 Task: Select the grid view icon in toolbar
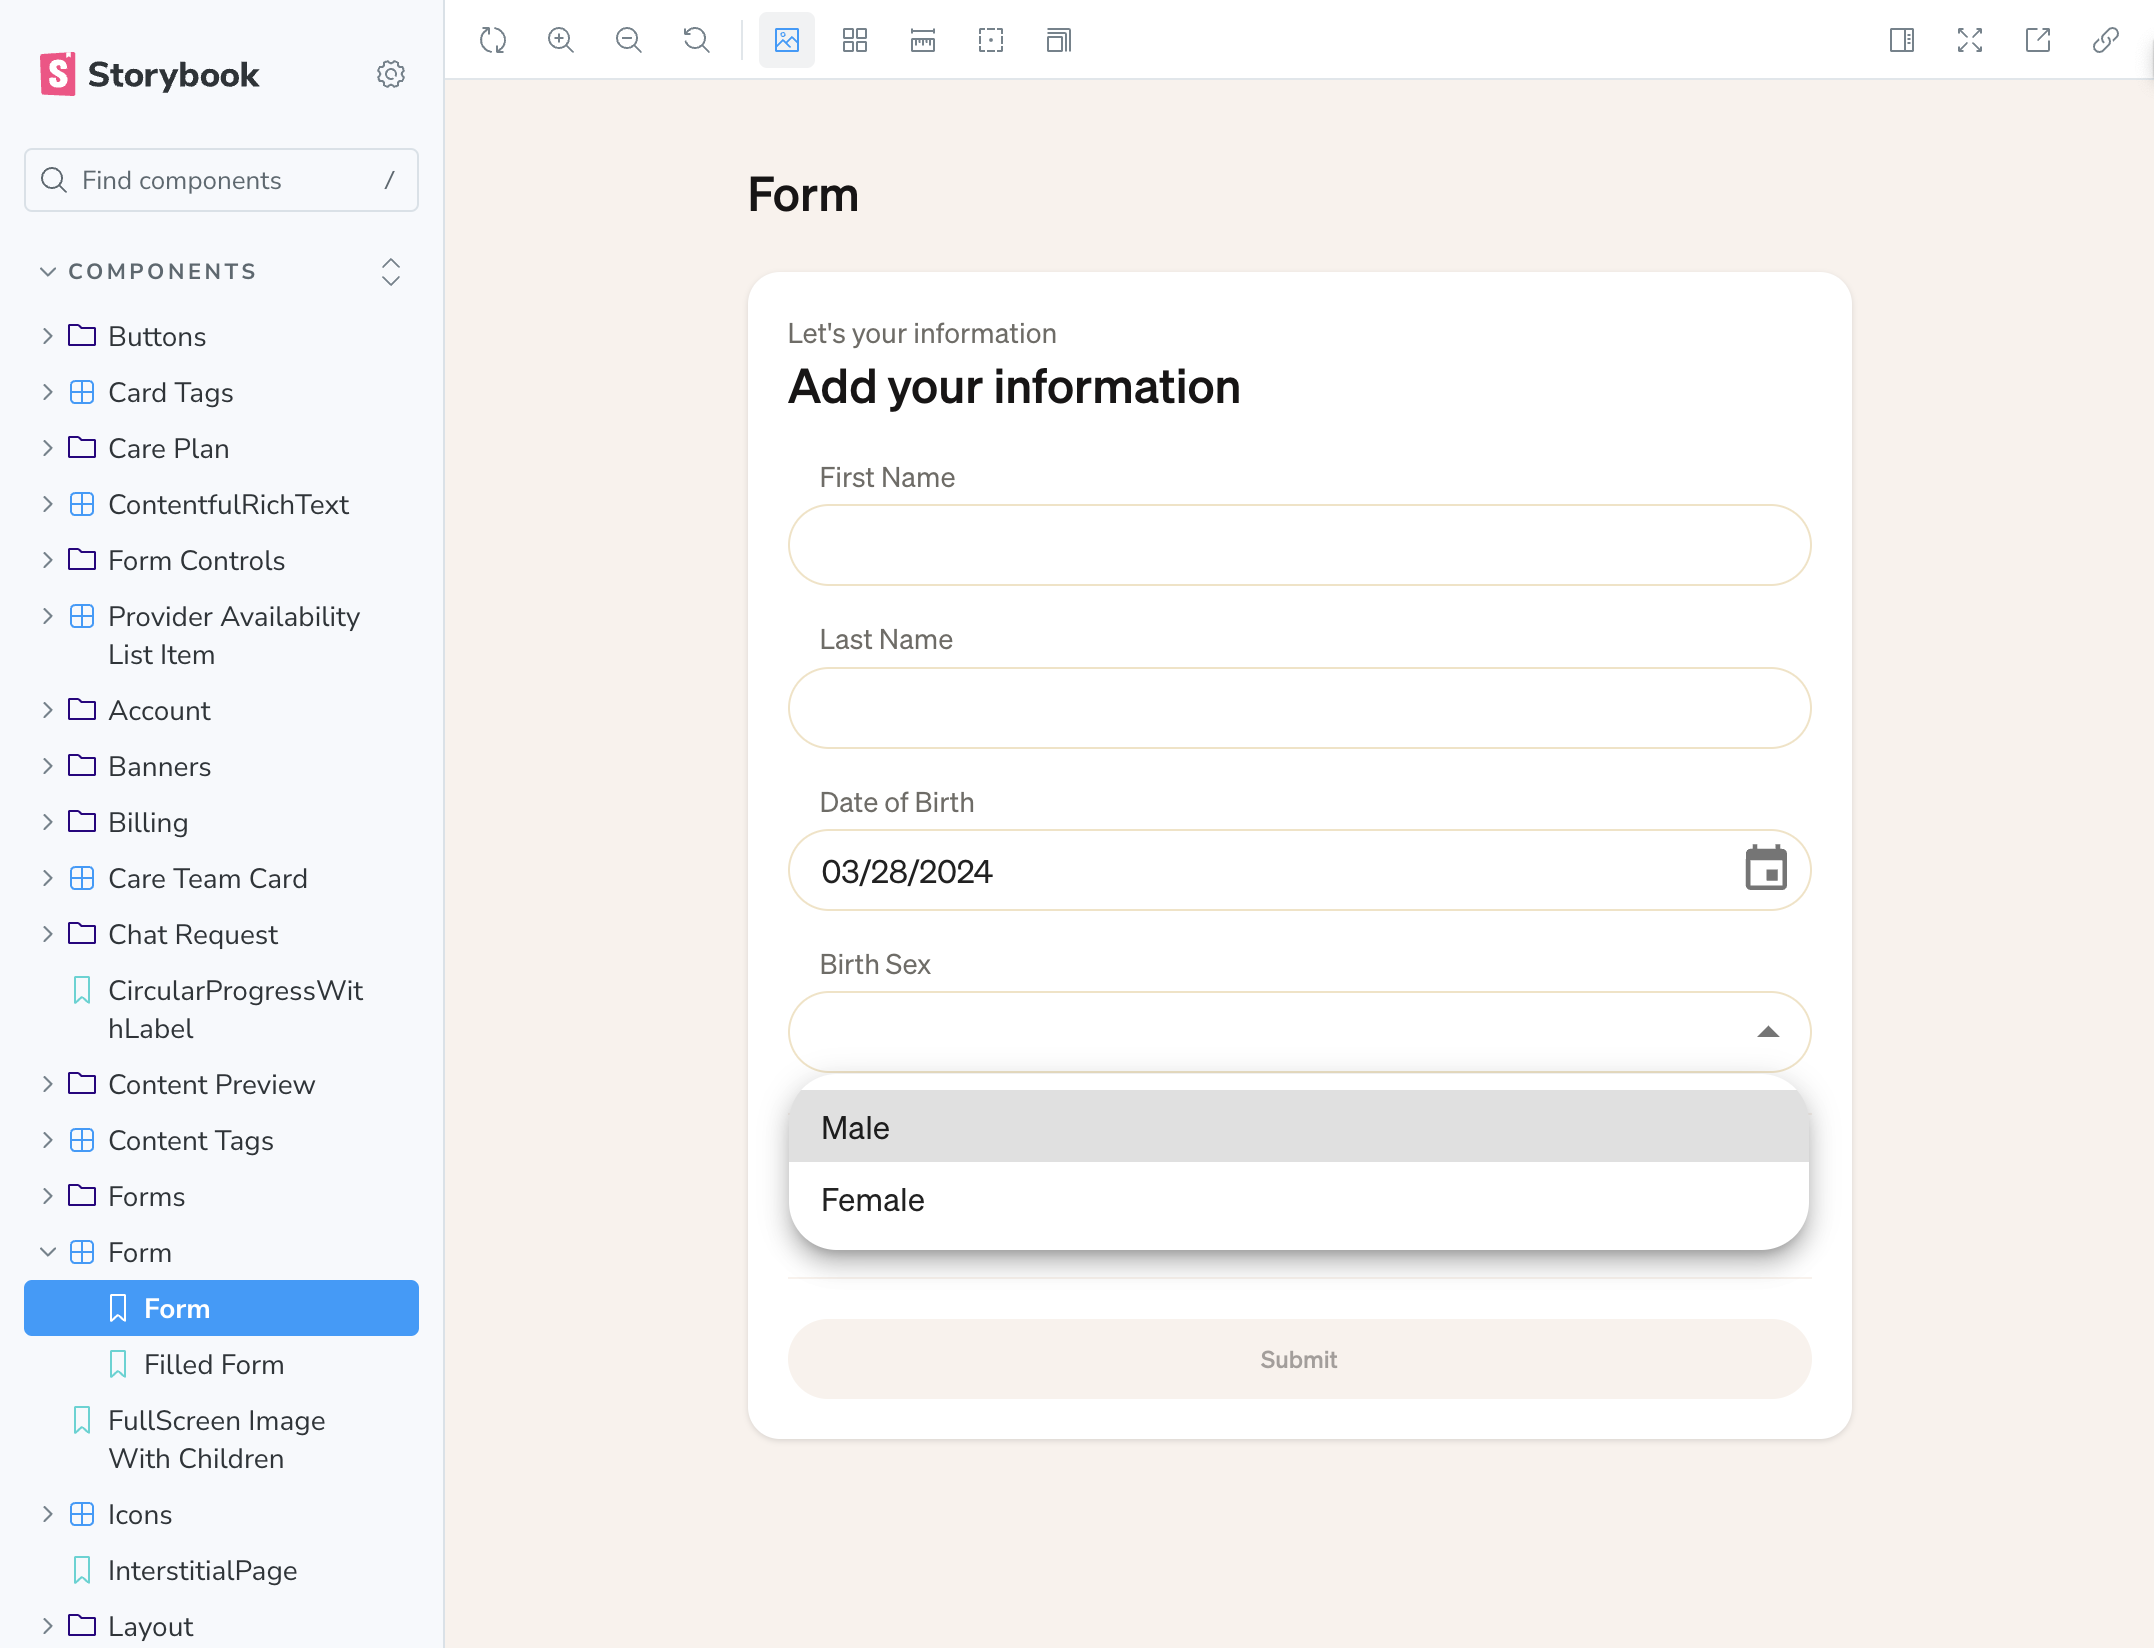click(855, 38)
